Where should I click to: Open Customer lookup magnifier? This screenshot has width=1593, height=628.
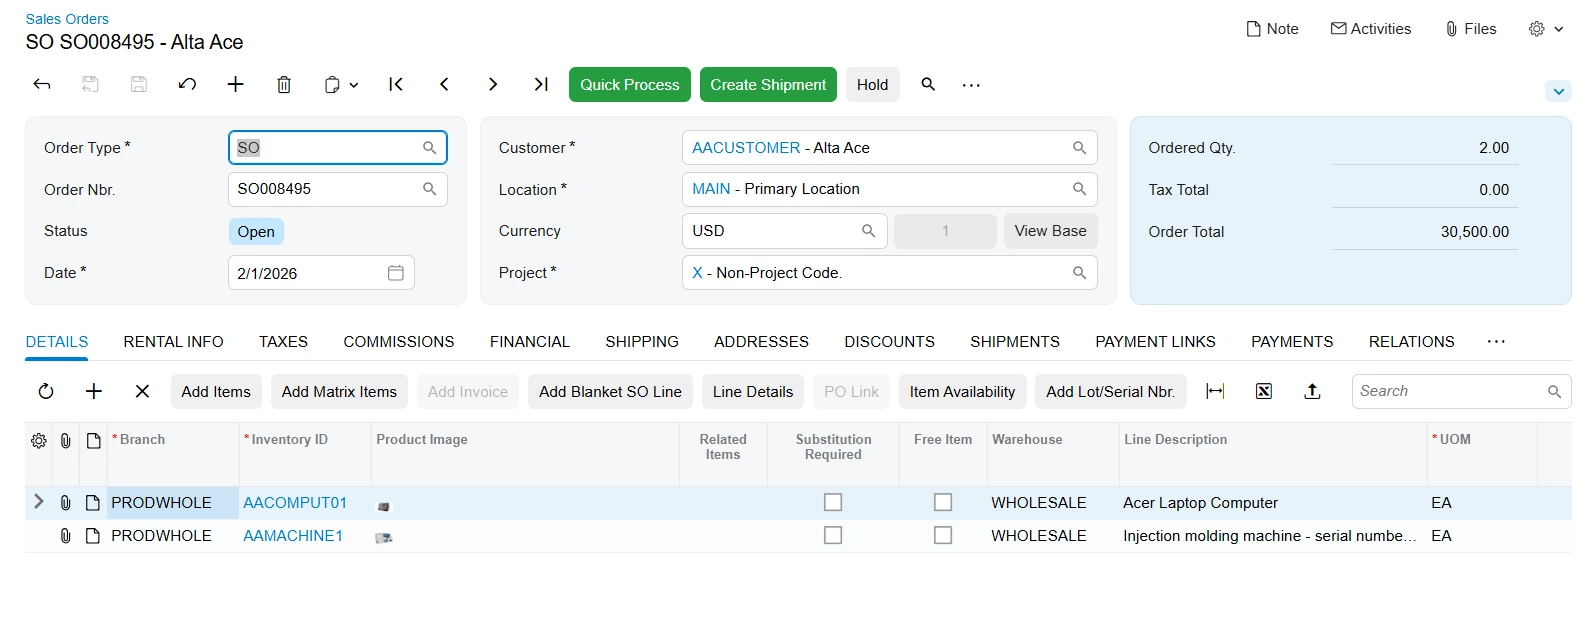pyautogui.click(x=1079, y=148)
